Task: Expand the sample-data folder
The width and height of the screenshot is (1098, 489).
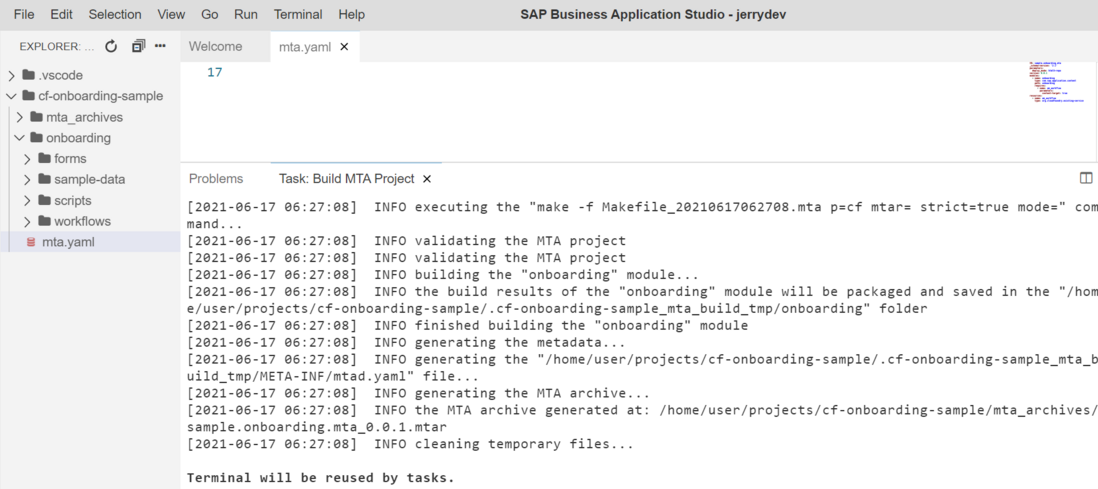Action: [28, 179]
